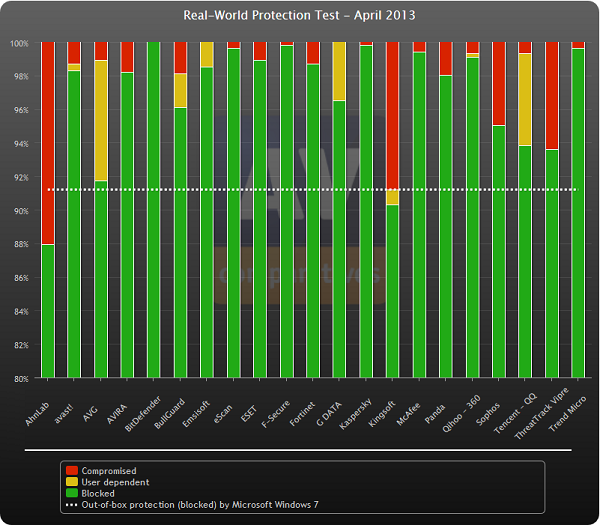Click the Out-of-box protection legend entry
This screenshot has width=600, height=525.
click(x=192, y=505)
